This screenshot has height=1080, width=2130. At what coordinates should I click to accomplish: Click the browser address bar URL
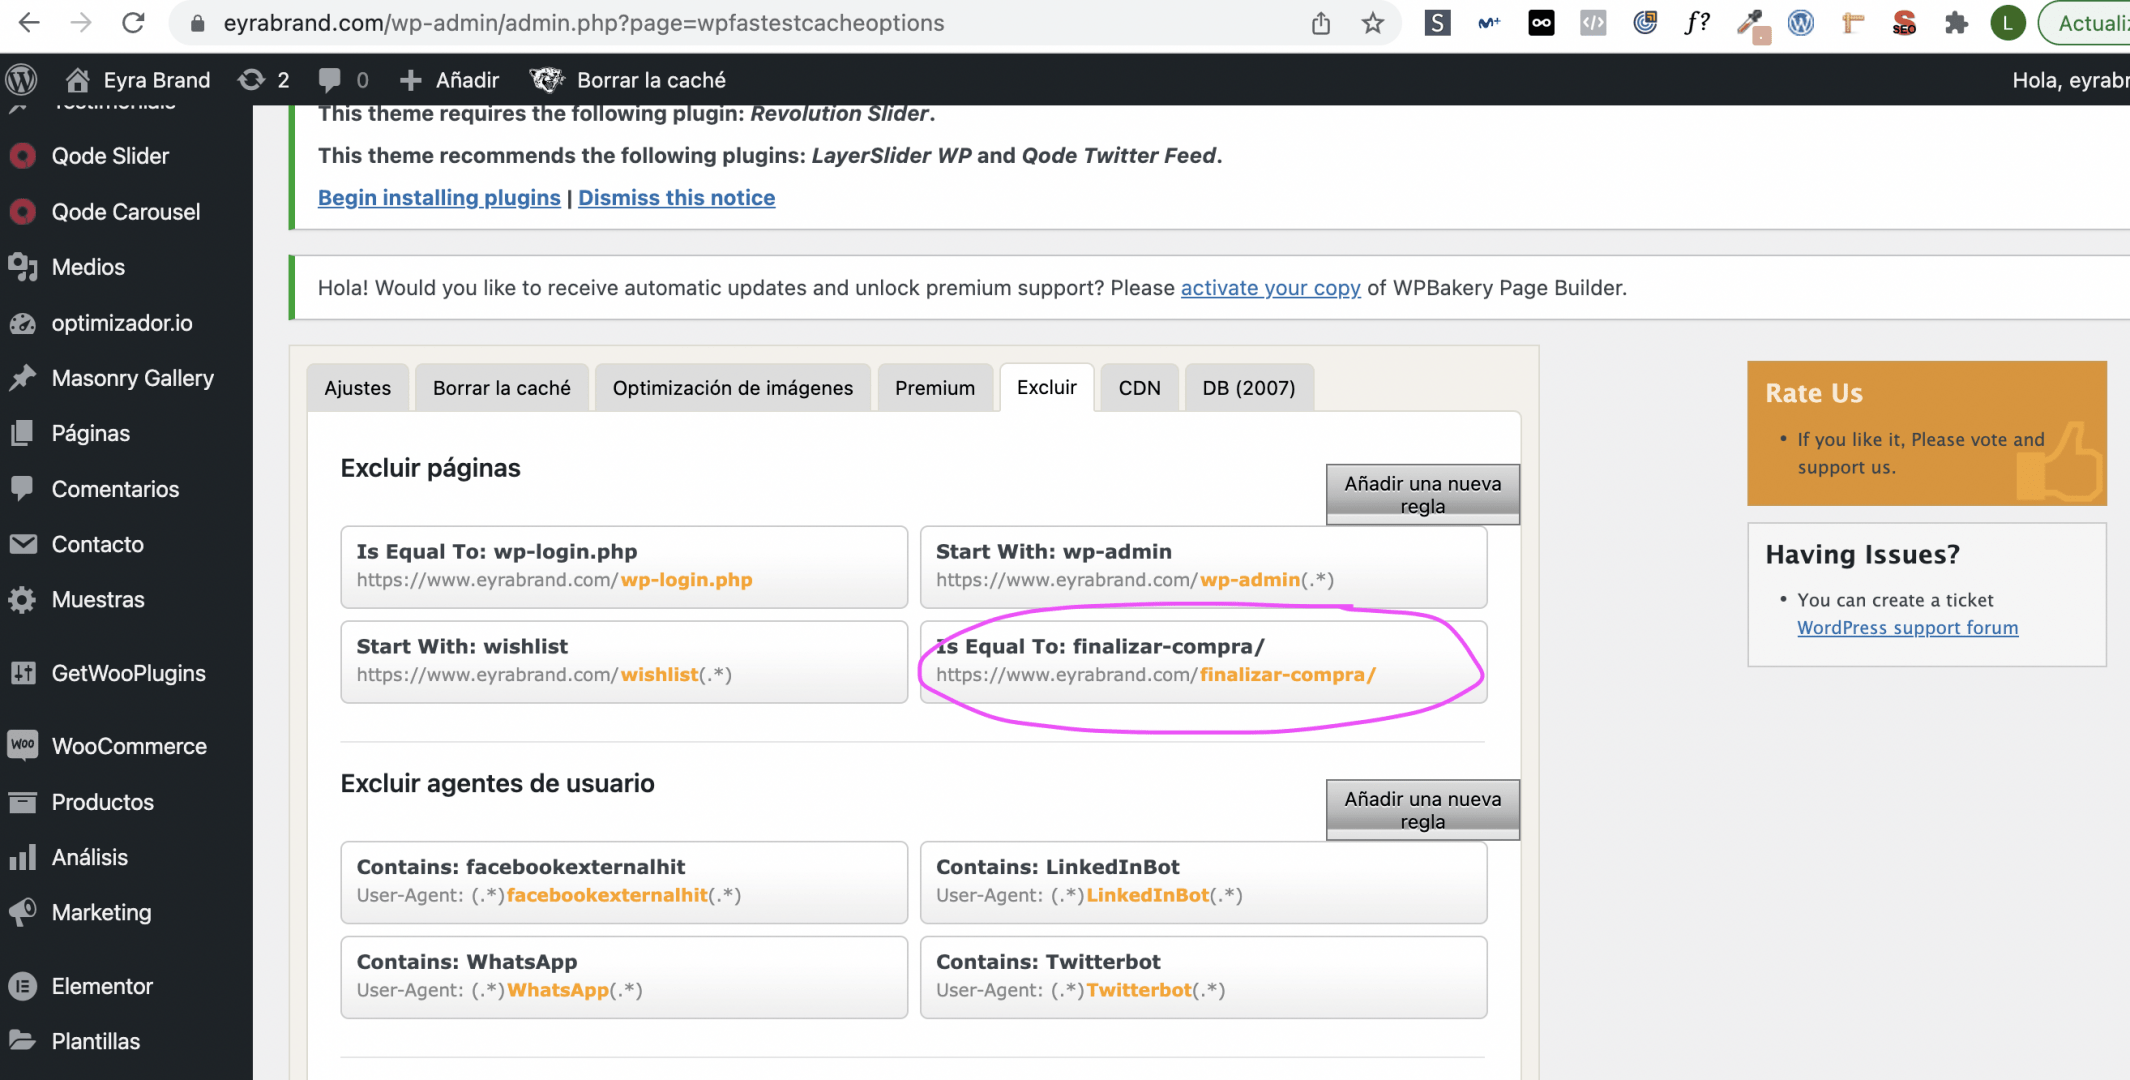click(583, 23)
